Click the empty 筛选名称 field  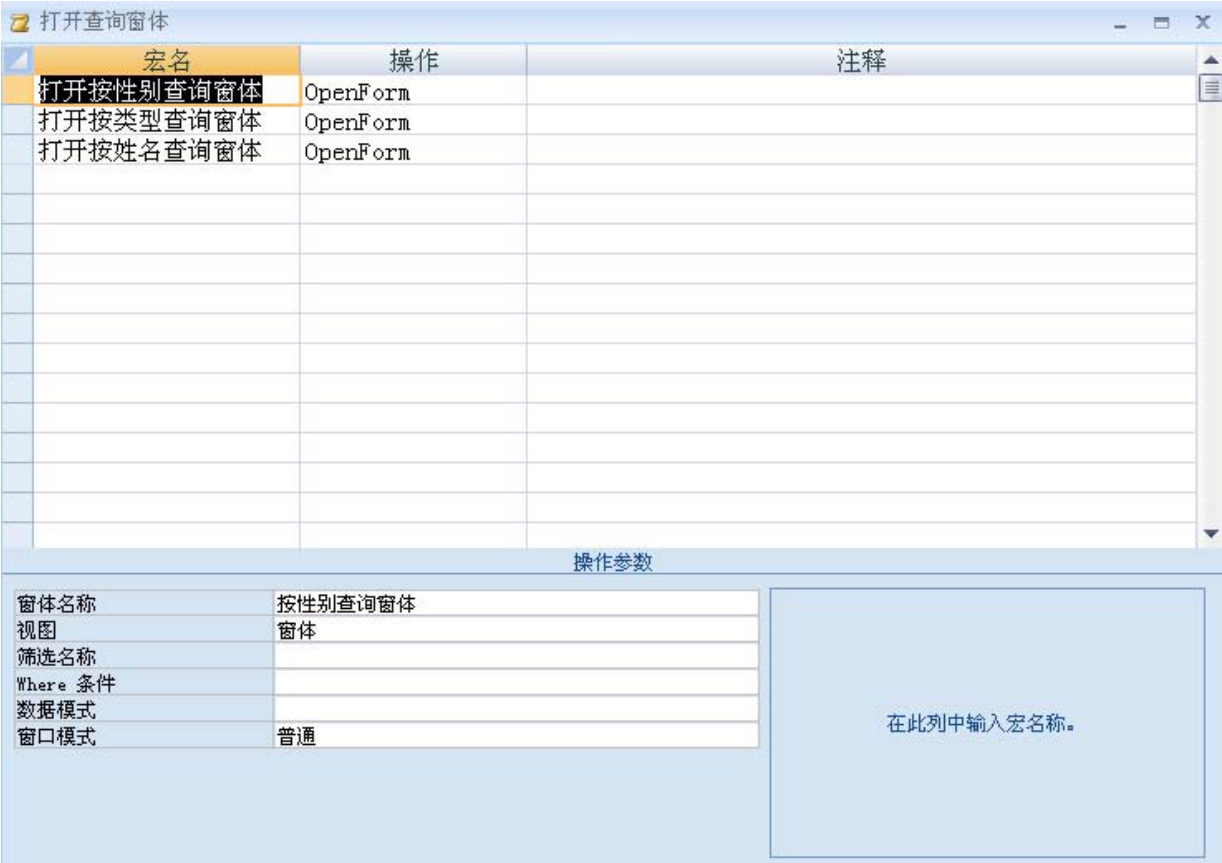[x=515, y=656]
